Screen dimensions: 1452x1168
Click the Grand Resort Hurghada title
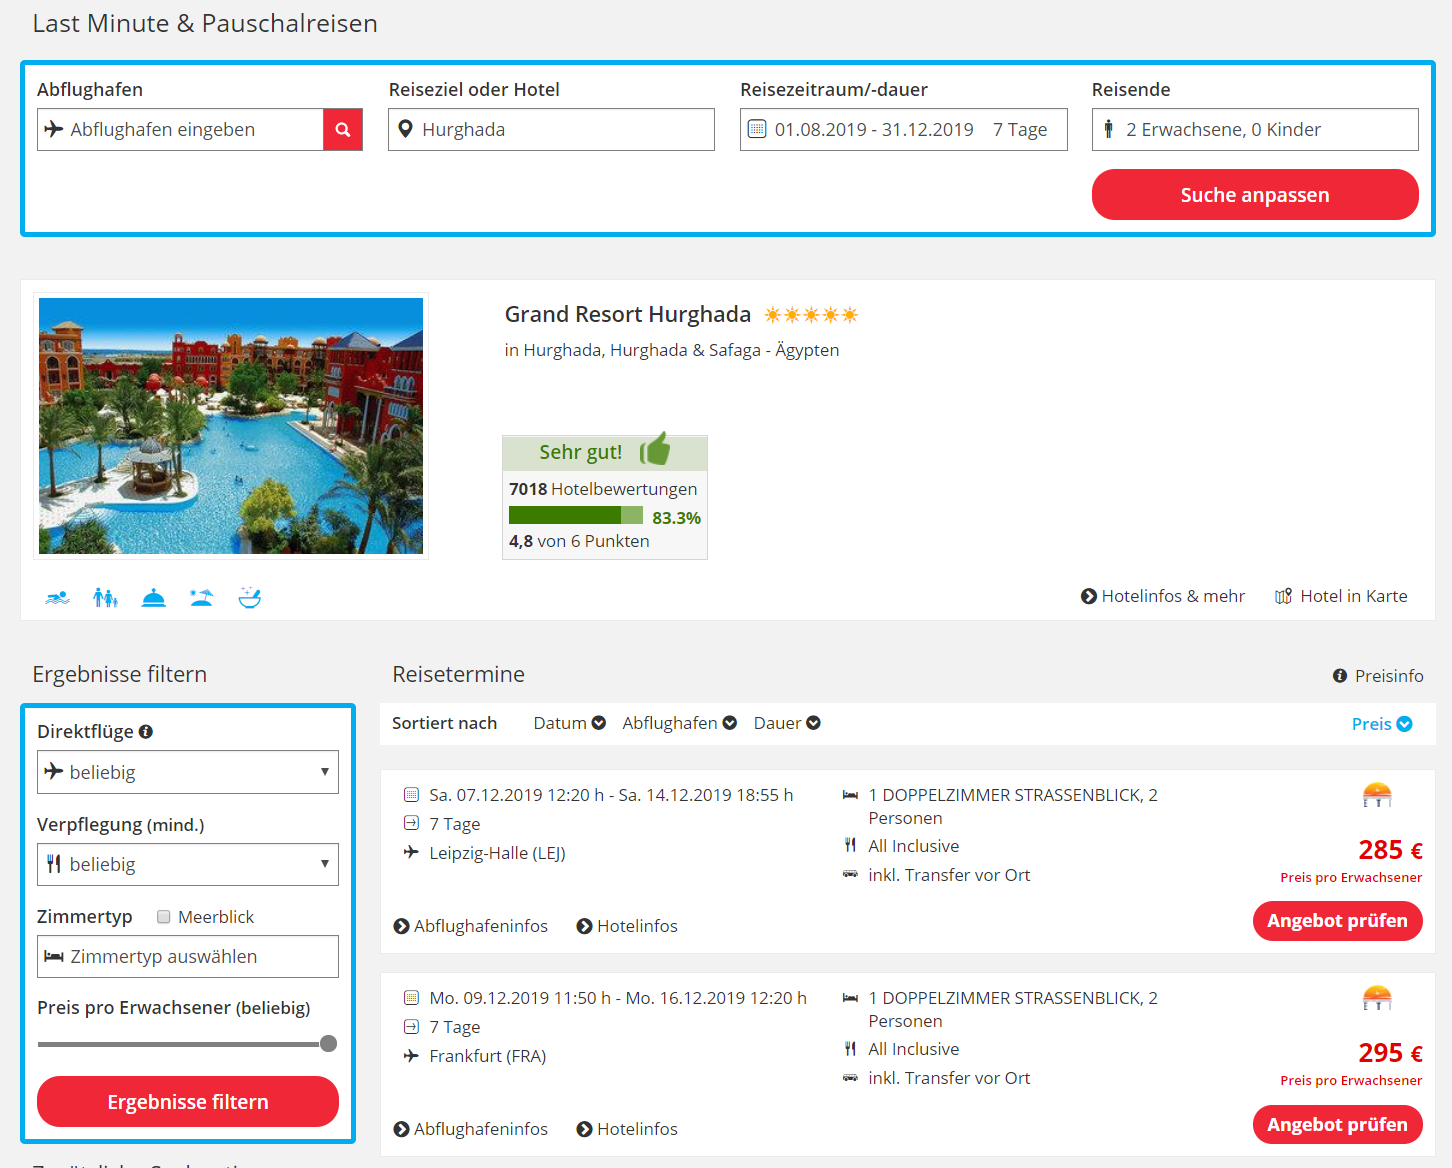[628, 314]
